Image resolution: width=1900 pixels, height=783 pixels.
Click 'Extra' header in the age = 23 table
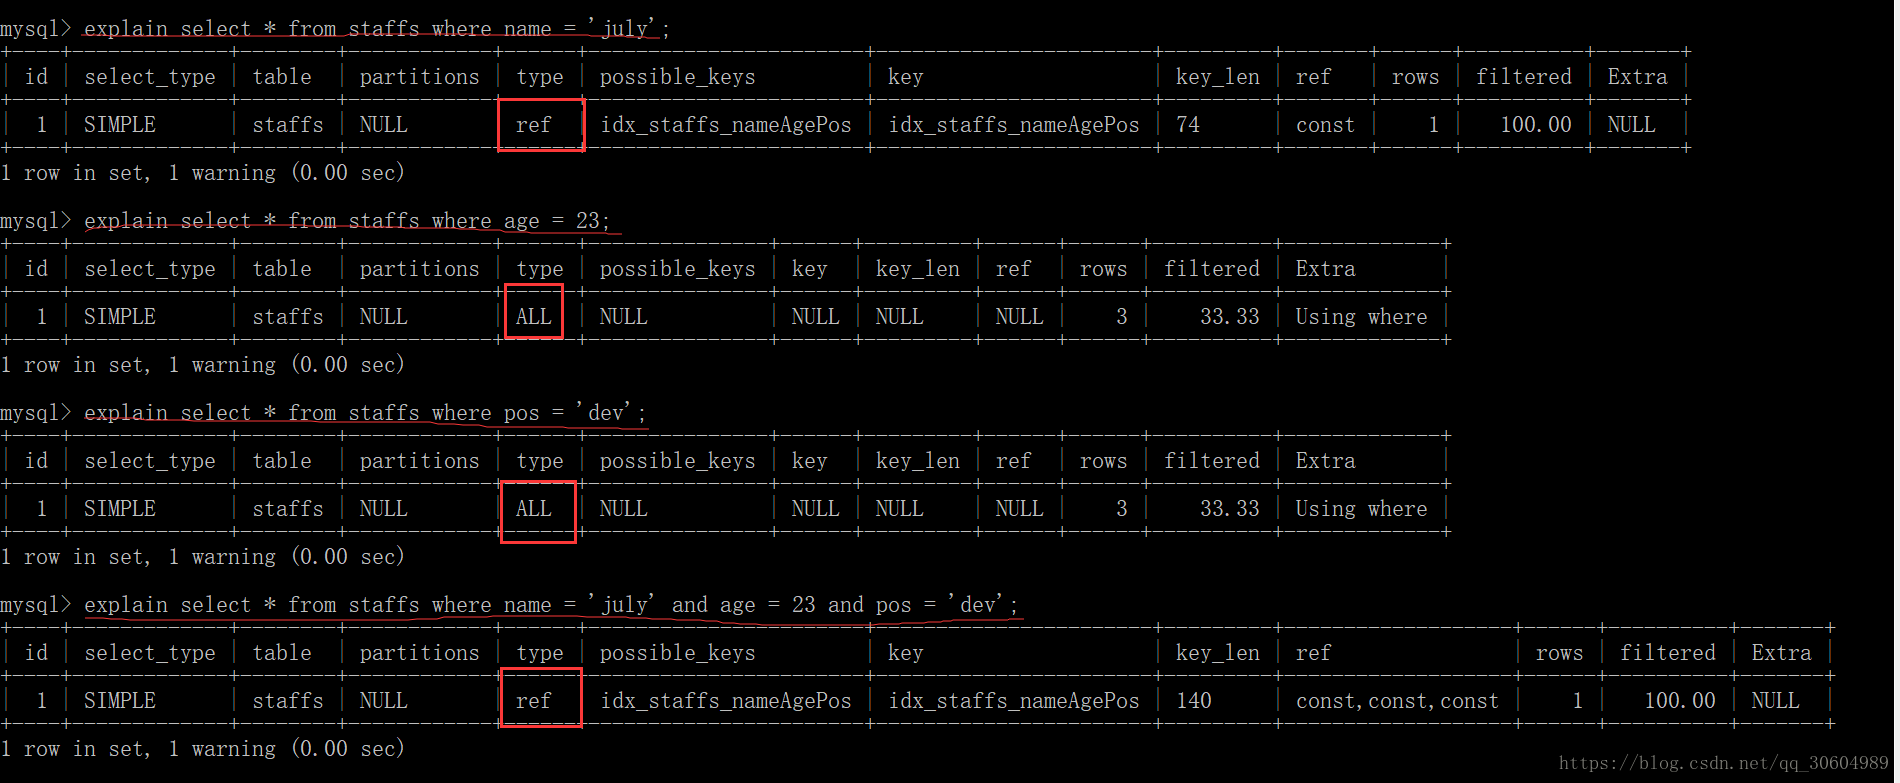click(x=1325, y=268)
